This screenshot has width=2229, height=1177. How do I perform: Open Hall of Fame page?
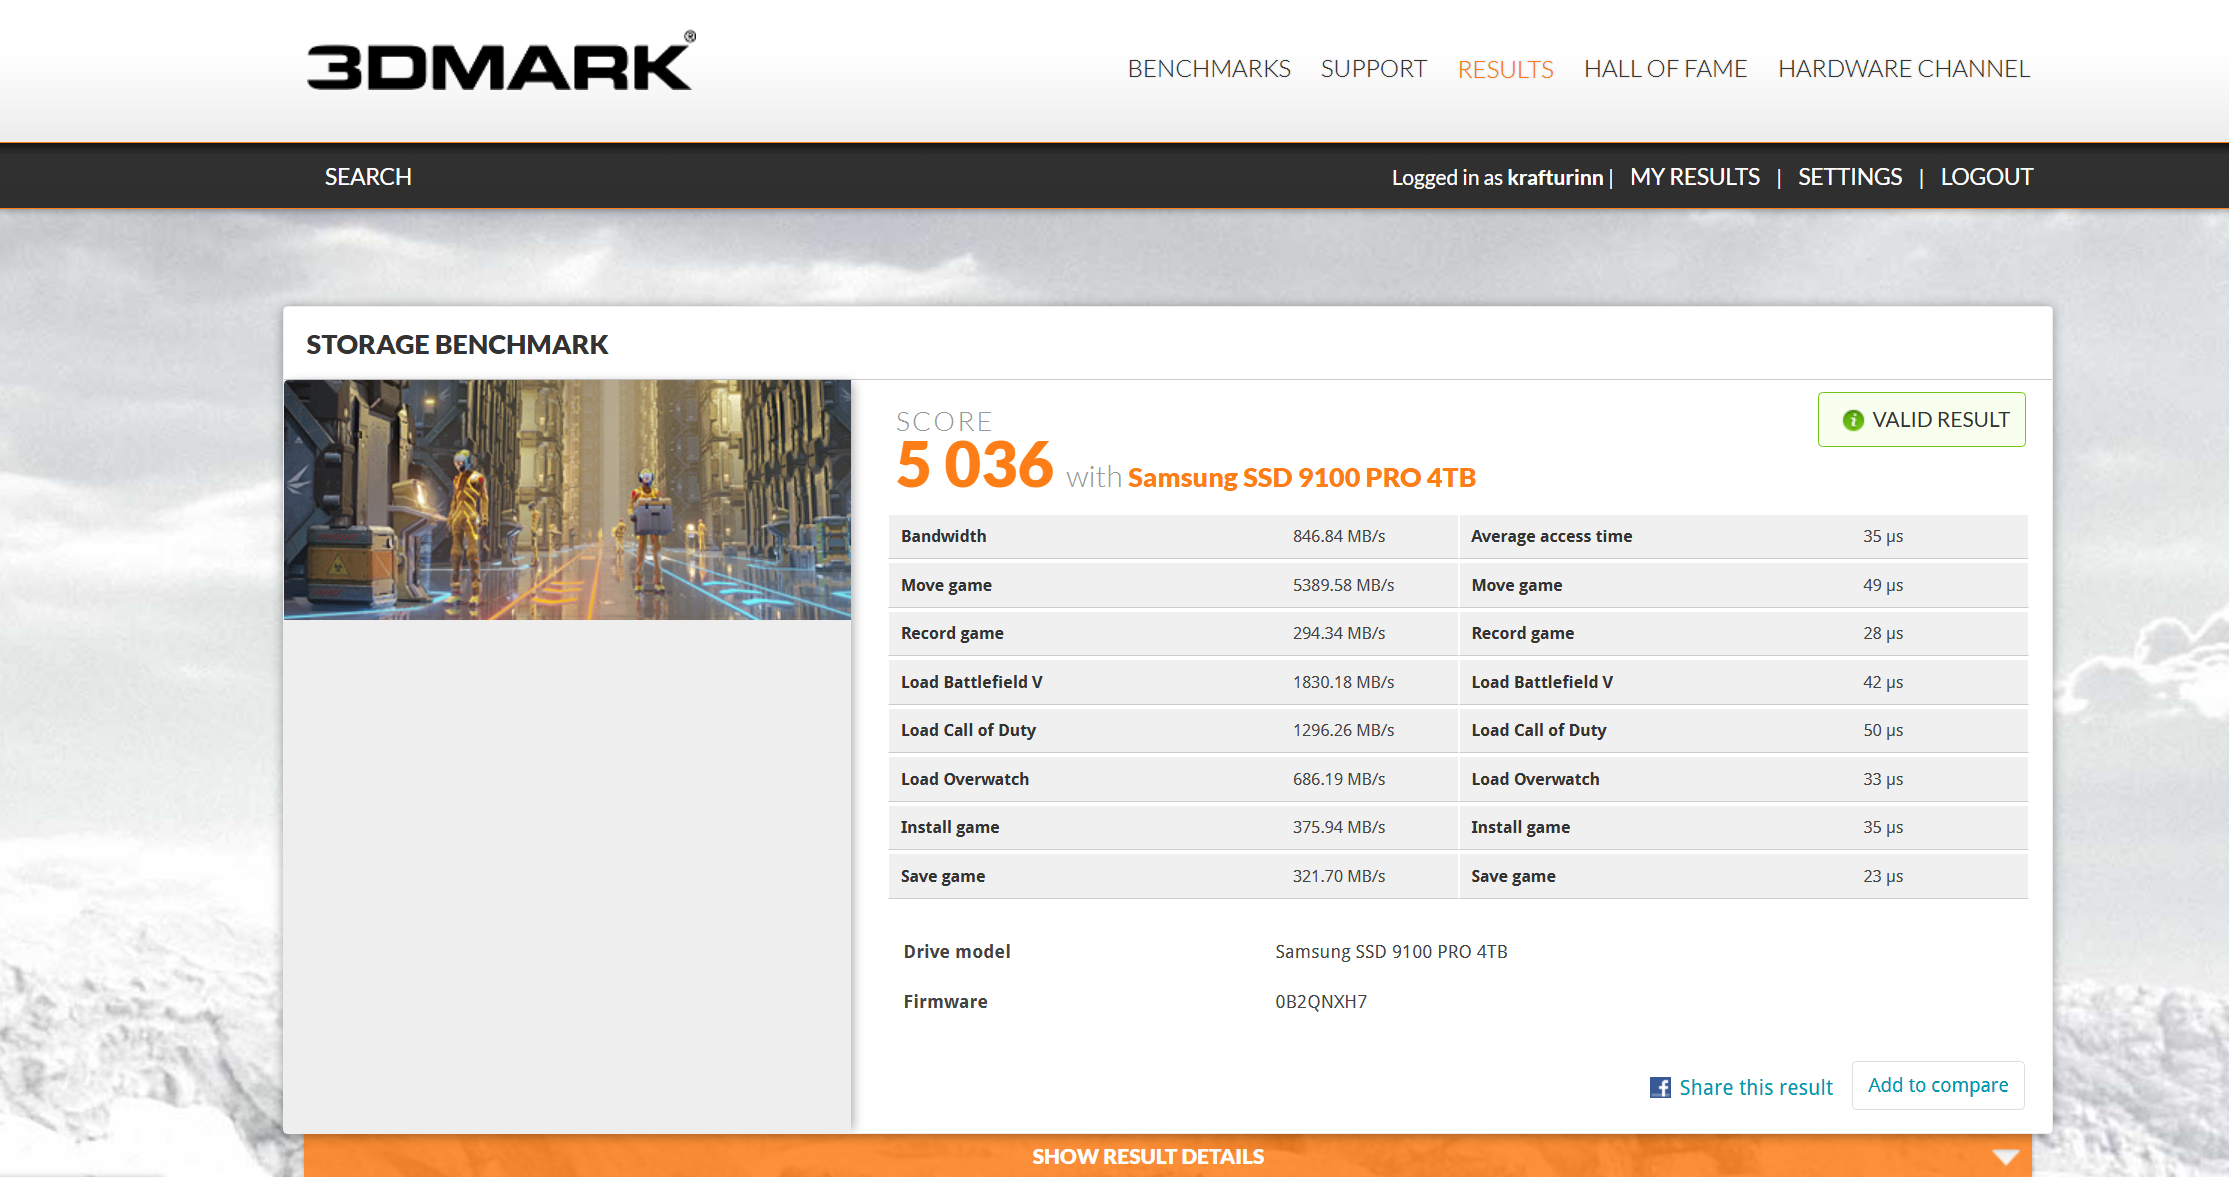[x=1664, y=69]
